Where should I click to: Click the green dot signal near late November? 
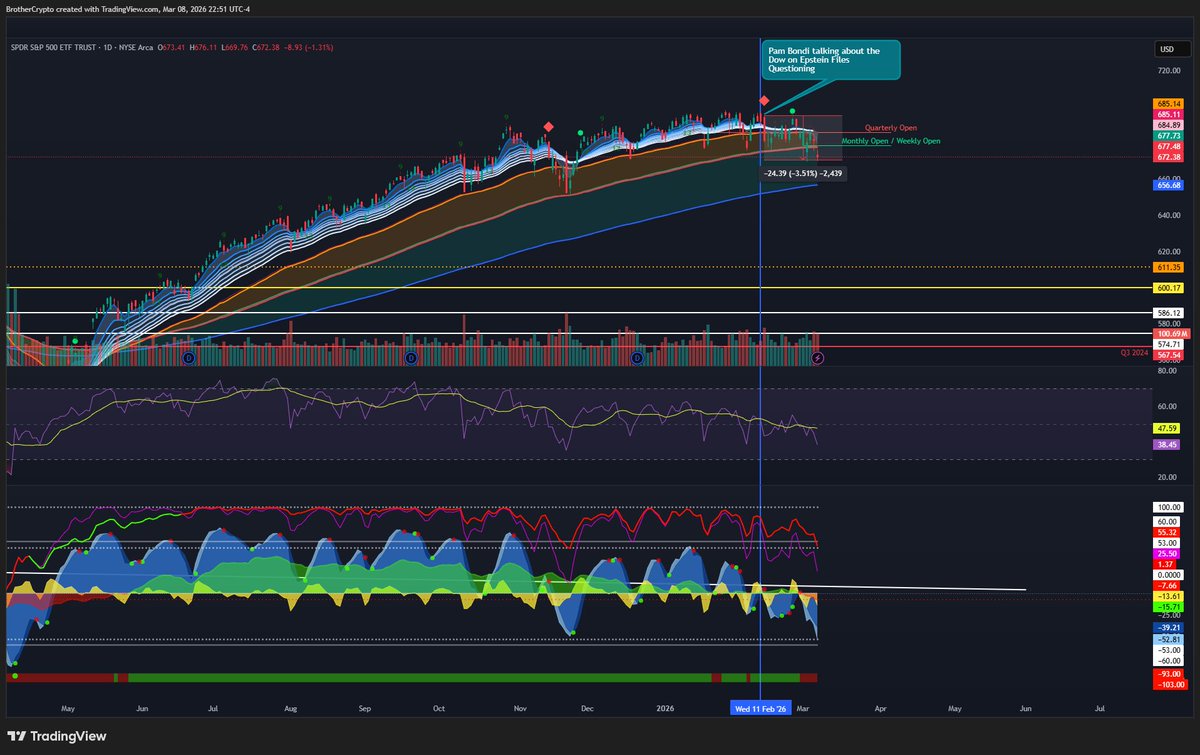pyautogui.click(x=580, y=132)
